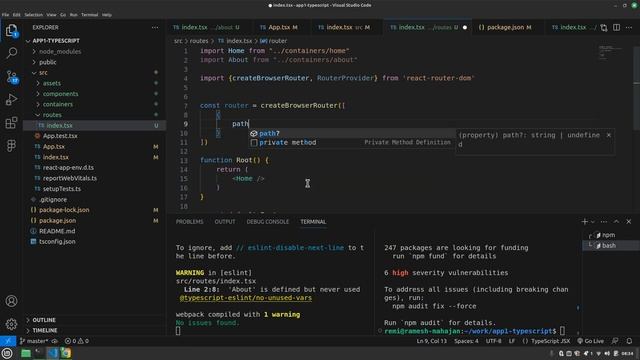Open App.test.tsx in explorer
This screenshot has height=360, width=640.
click(60, 136)
